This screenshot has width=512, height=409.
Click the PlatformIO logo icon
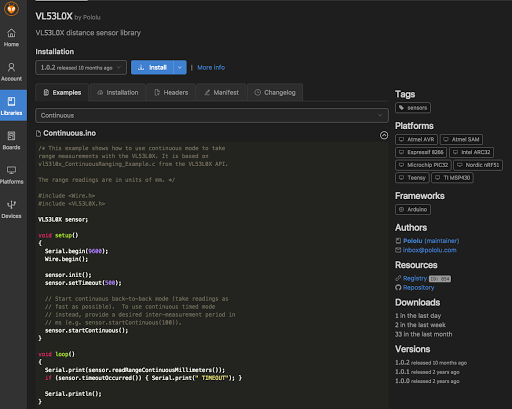coord(11,9)
